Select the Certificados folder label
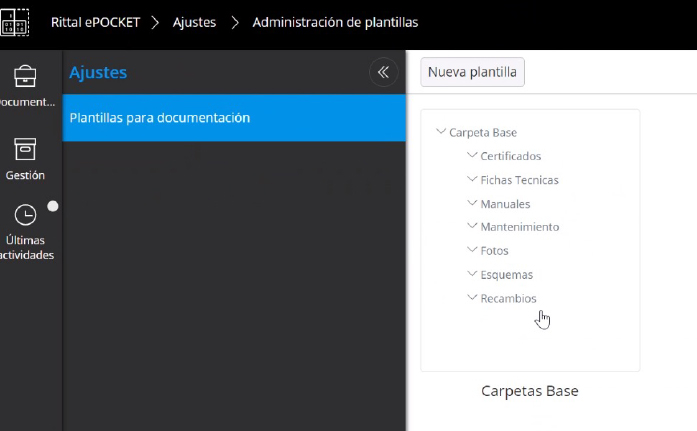Viewport: 697px width, 431px height. (511, 156)
